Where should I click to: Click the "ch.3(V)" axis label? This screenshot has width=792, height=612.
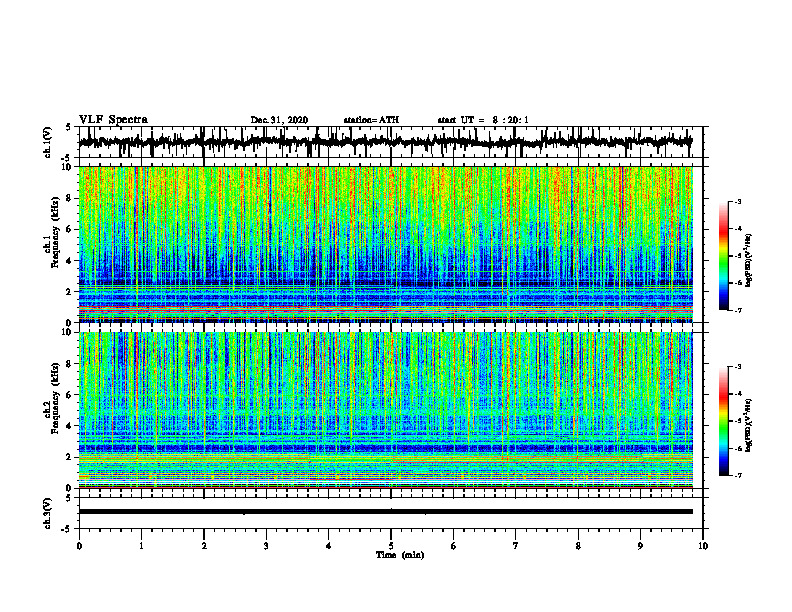pos(48,514)
